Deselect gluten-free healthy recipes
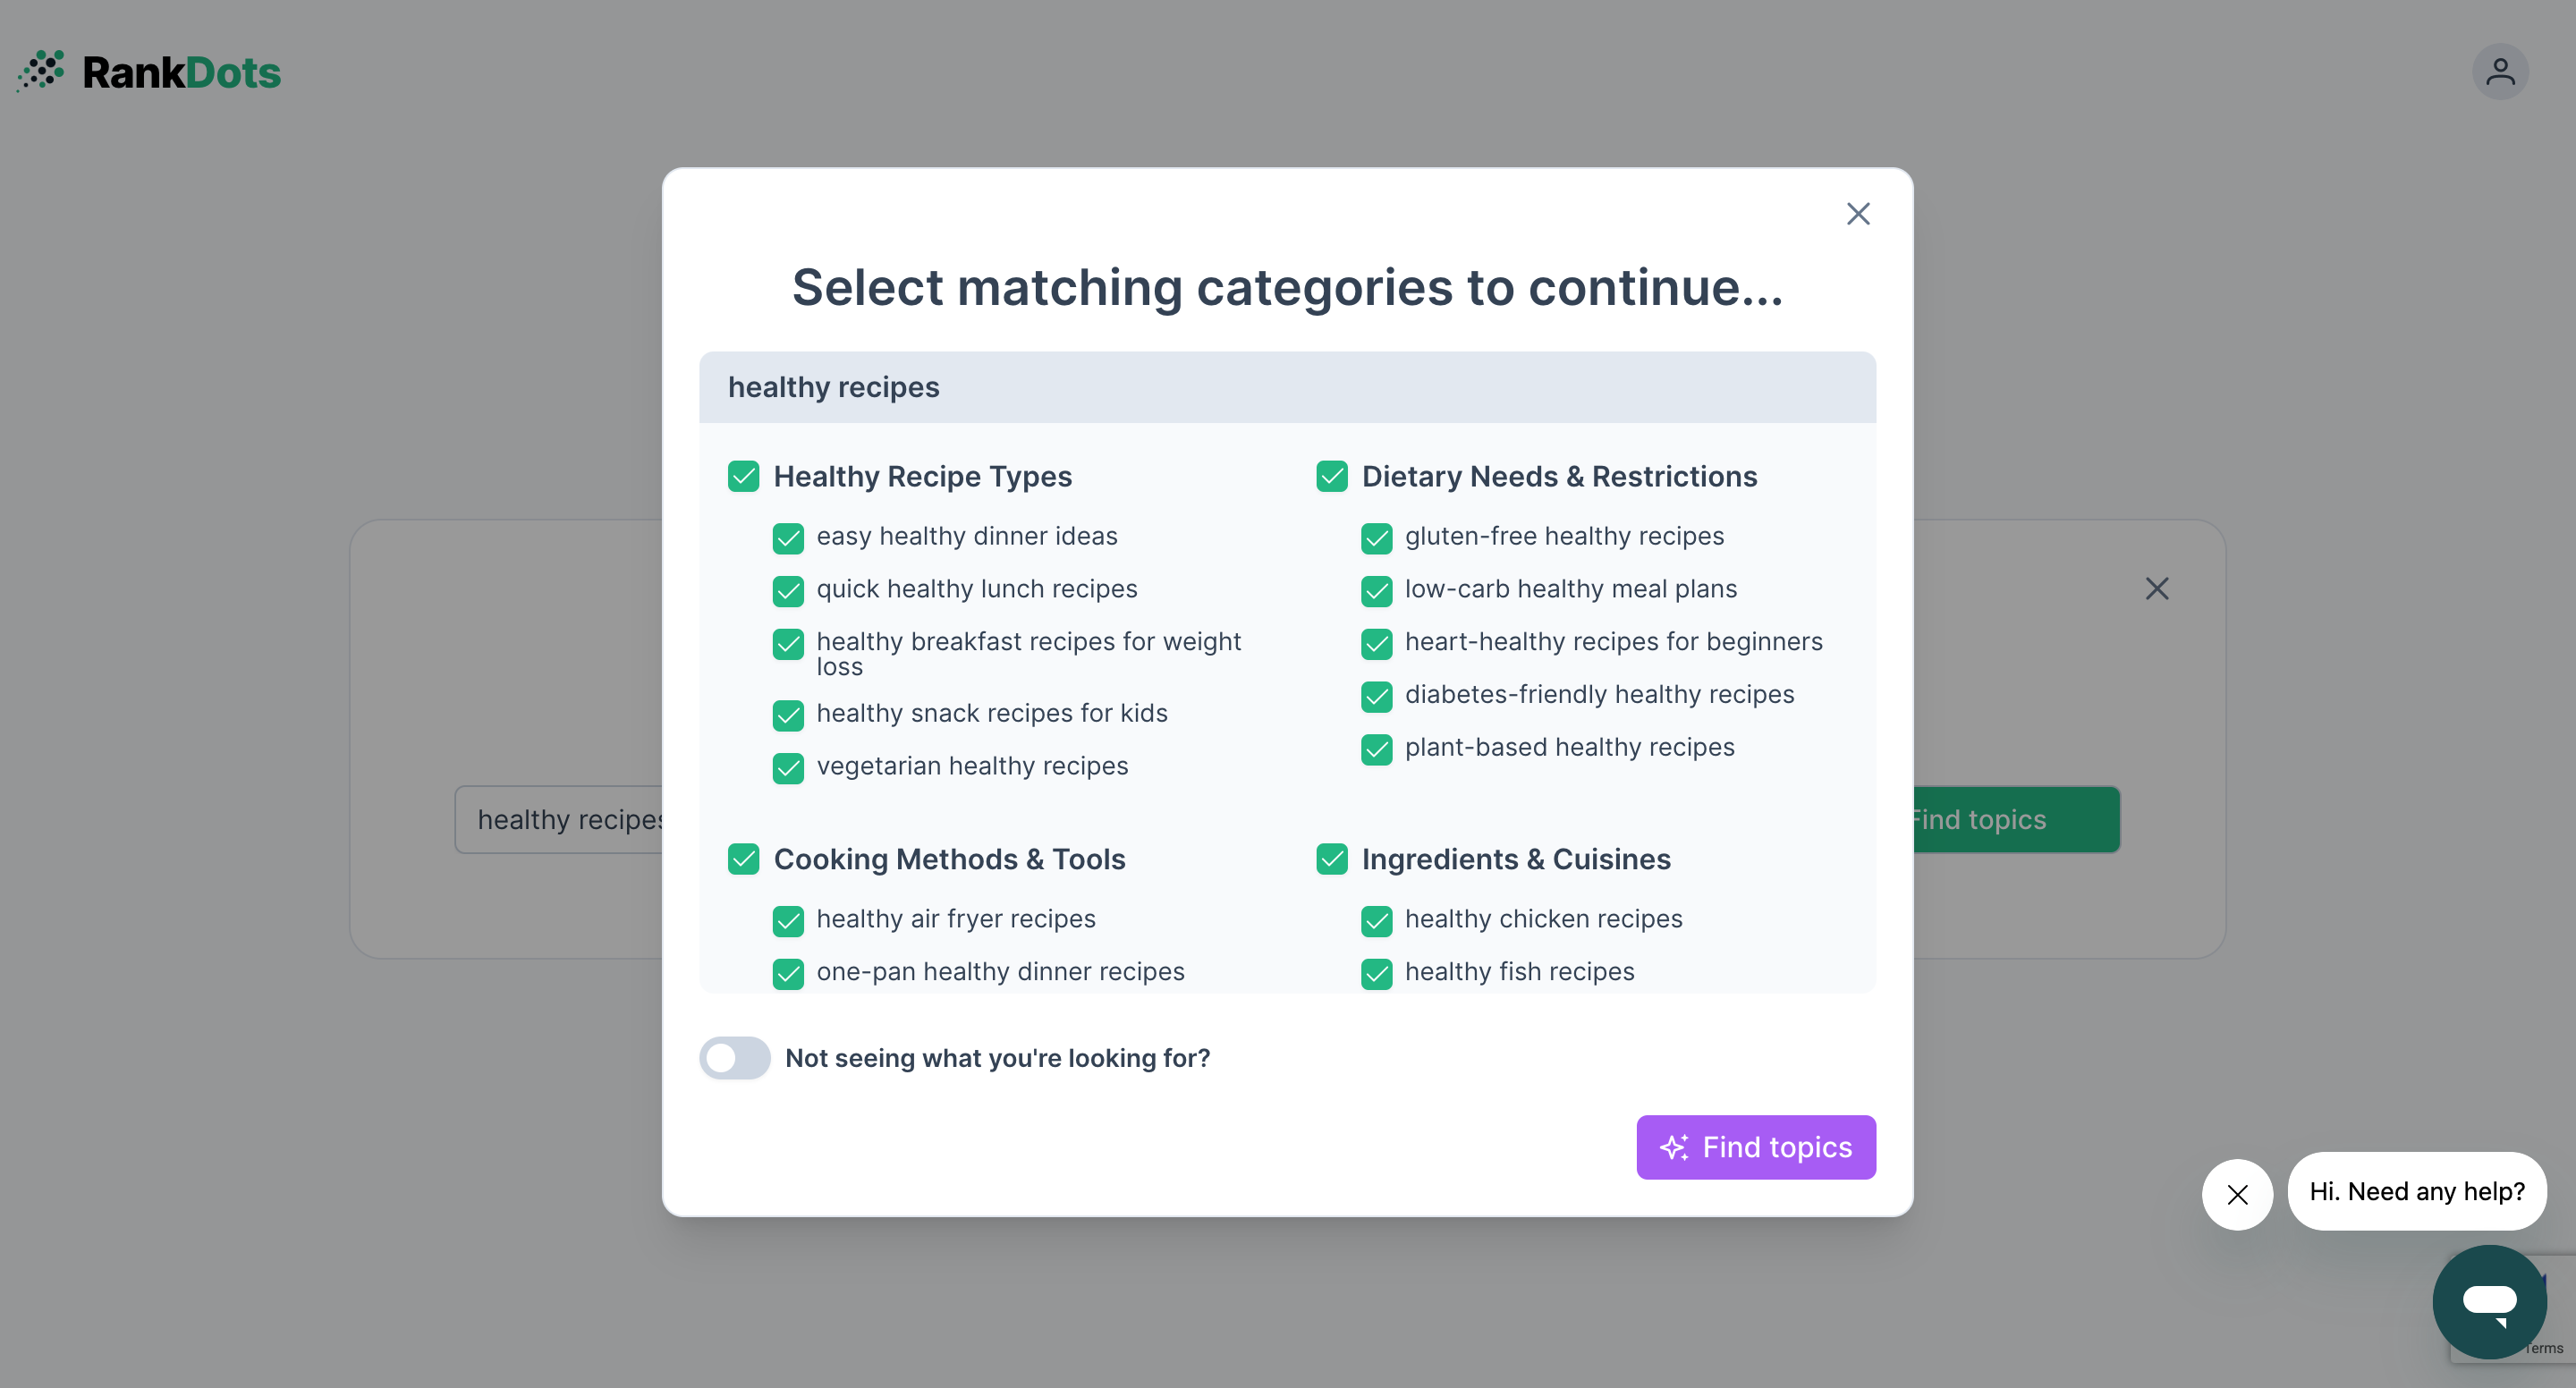Screen dimensions: 2576x1388 (1377, 538)
